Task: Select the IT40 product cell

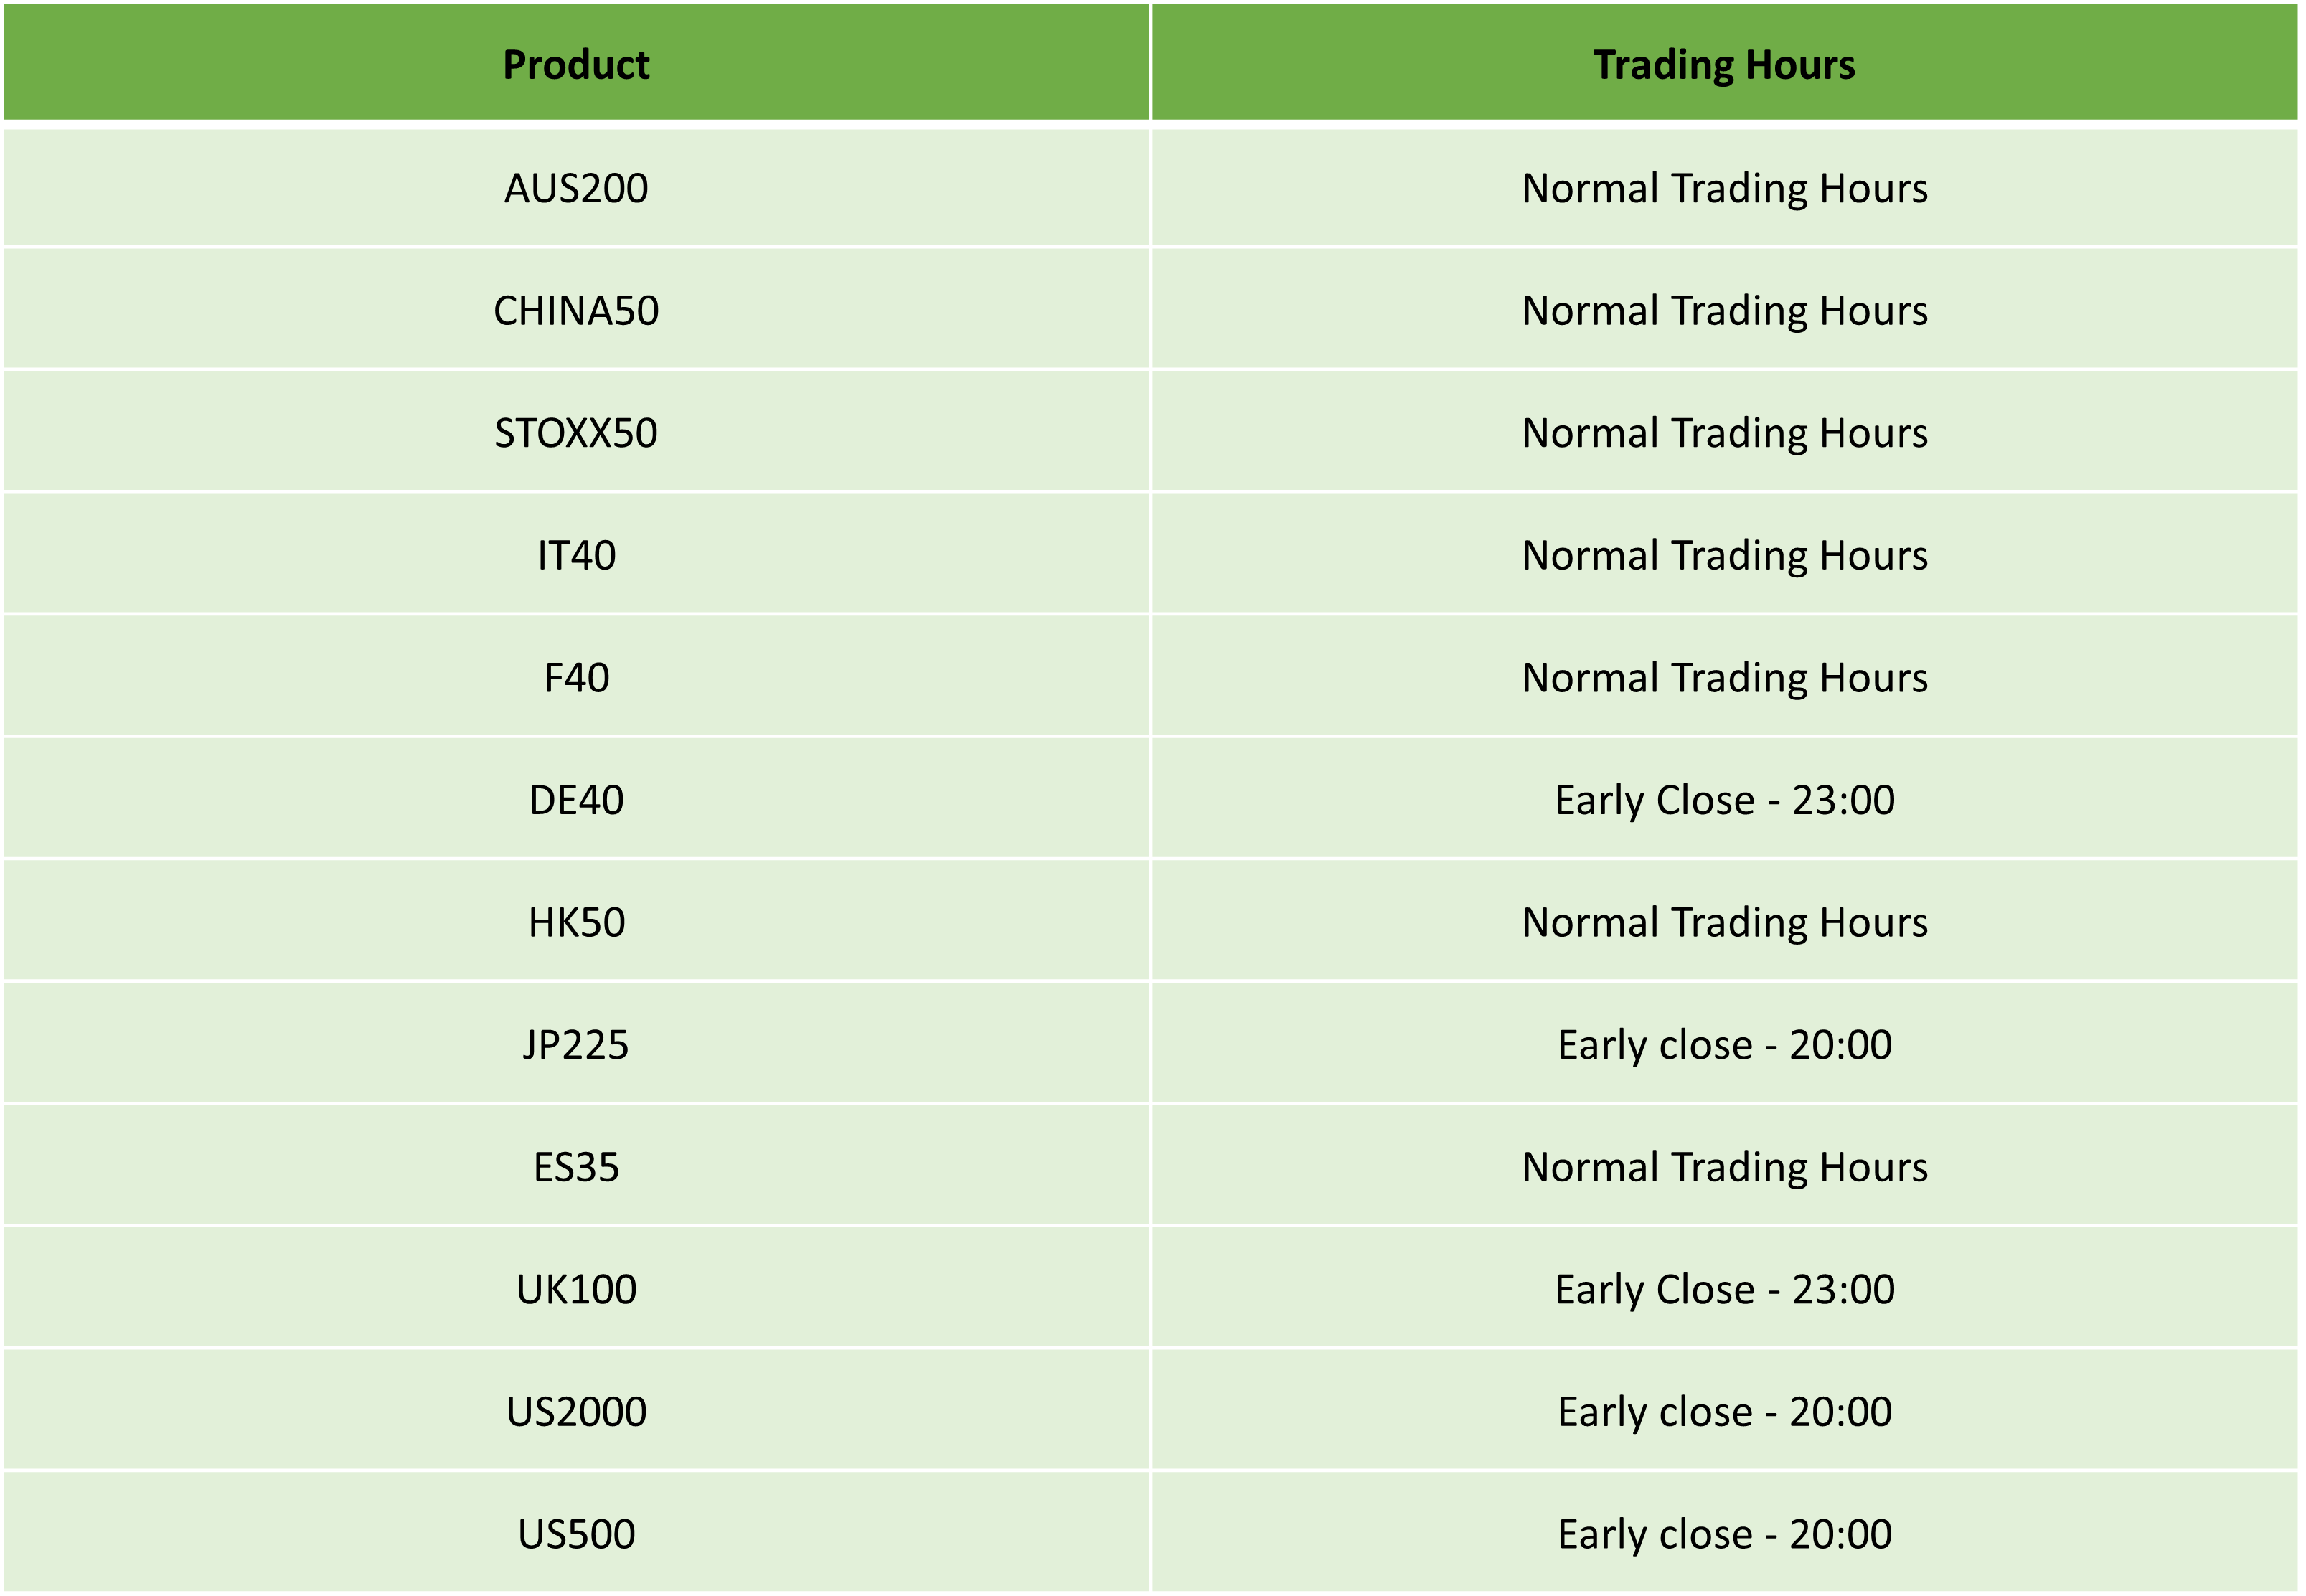Action: [x=576, y=555]
